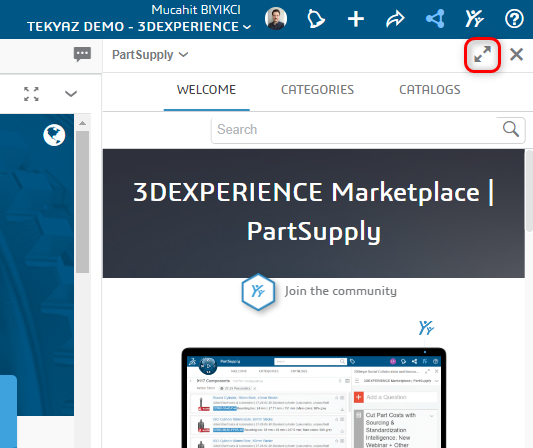Click the user profile photo

(x=276, y=19)
